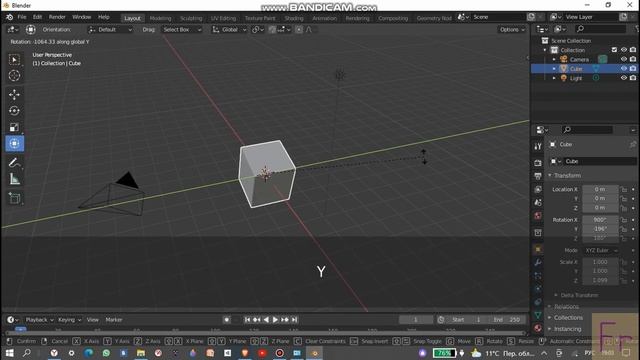Hide the Cube in viewport via eye
The image size is (640, 360).
pos(624,69)
